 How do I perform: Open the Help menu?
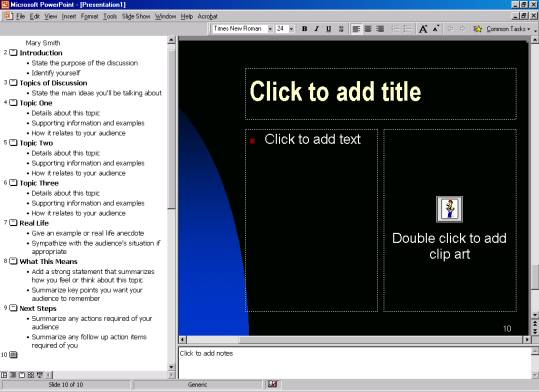point(187,16)
